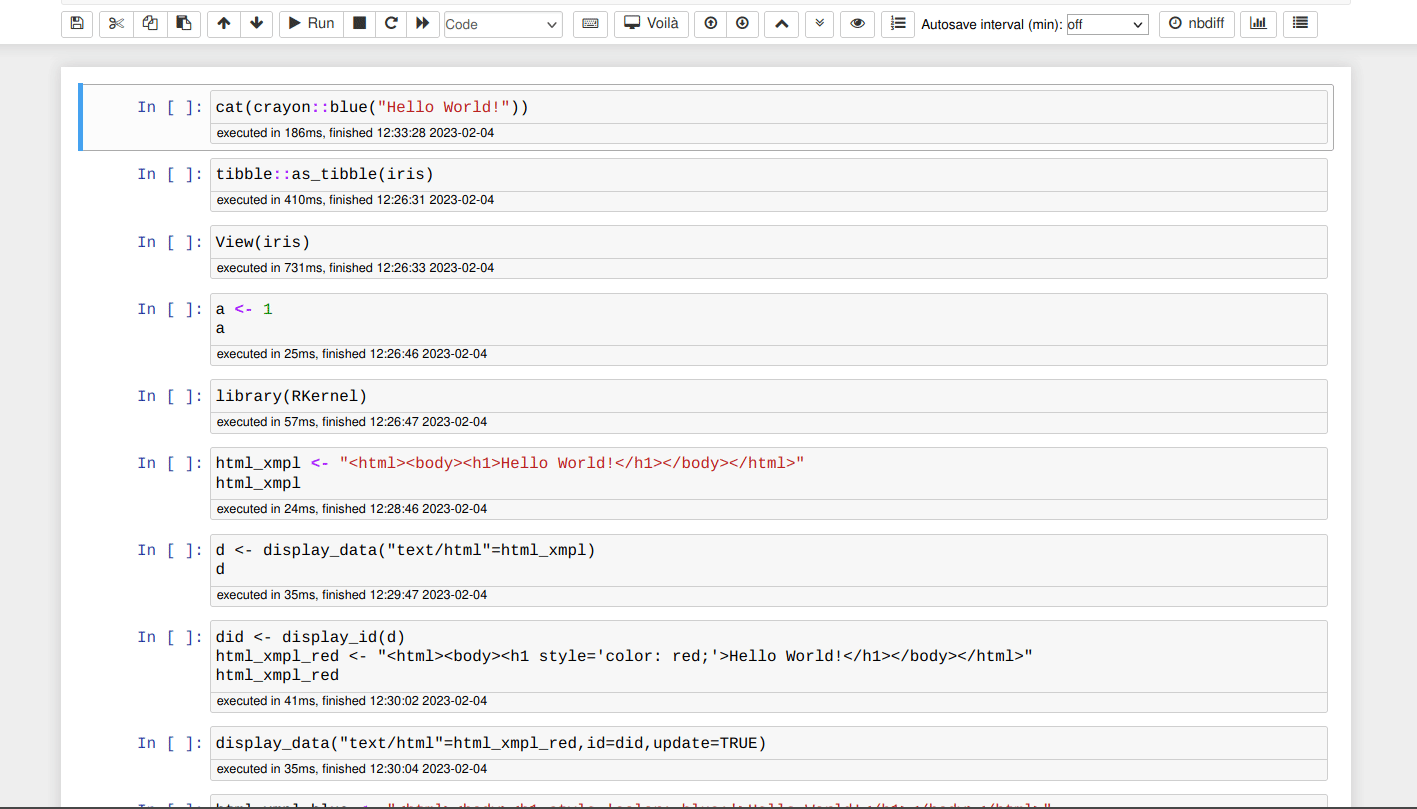Run the selected cell with the Run button

pyautogui.click(x=310, y=23)
